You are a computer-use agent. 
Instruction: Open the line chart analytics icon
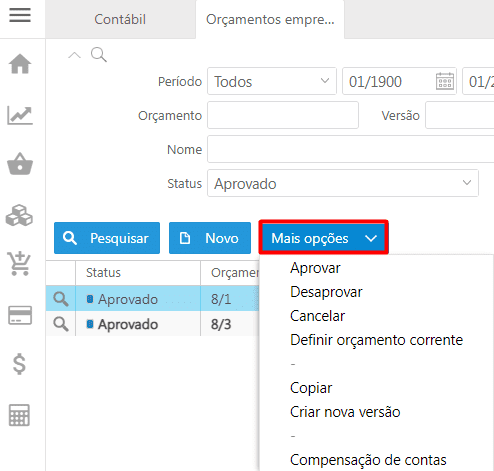point(20,115)
